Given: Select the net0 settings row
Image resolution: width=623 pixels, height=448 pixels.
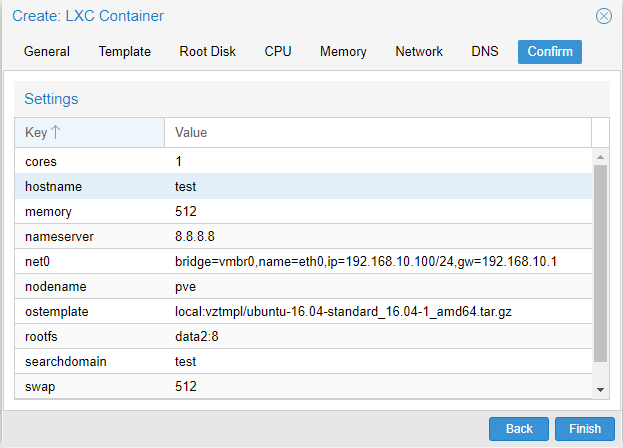Looking at the screenshot, I should coord(303,261).
